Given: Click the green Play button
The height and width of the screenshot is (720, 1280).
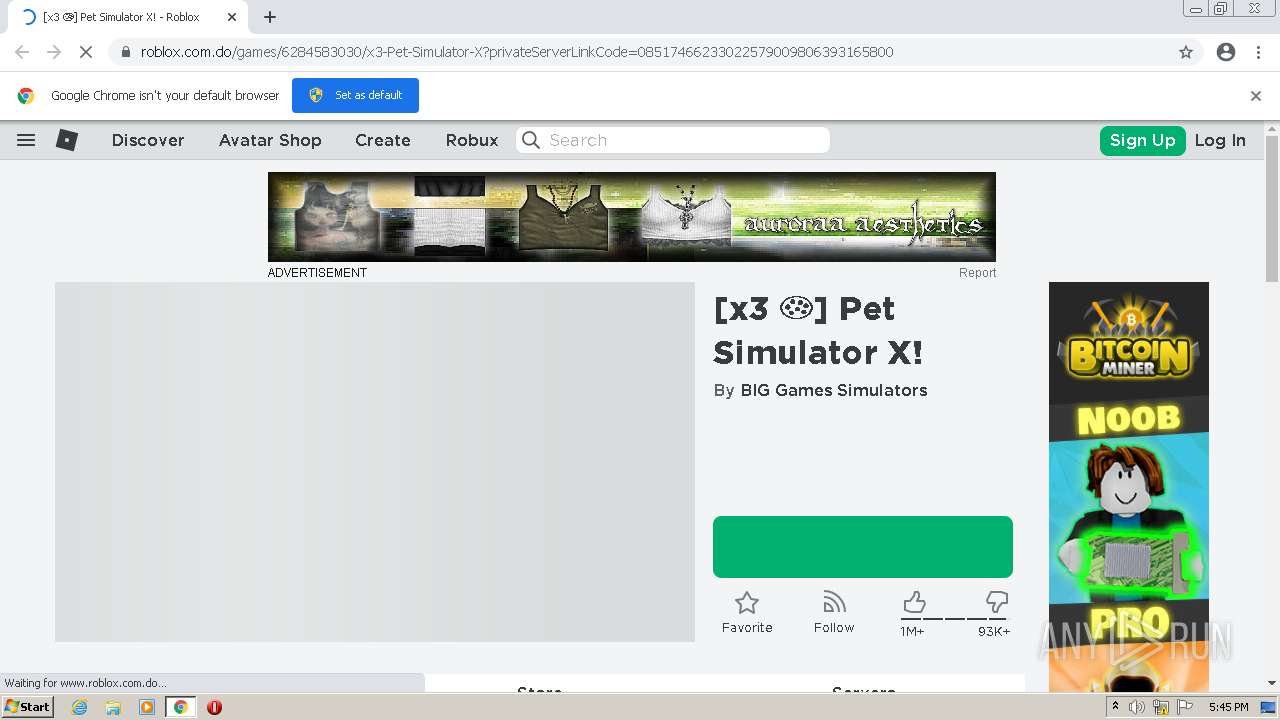Looking at the screenshot, I should [x=863, y=547].
